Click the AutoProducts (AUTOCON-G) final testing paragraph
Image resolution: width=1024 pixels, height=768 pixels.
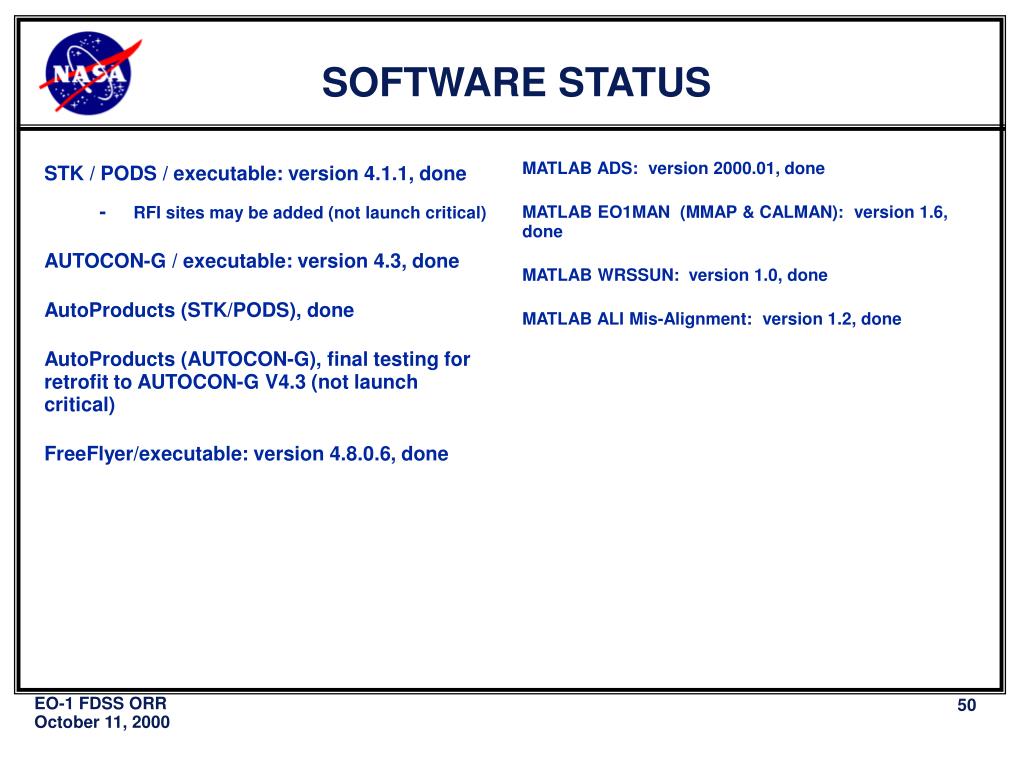point(257,382)
